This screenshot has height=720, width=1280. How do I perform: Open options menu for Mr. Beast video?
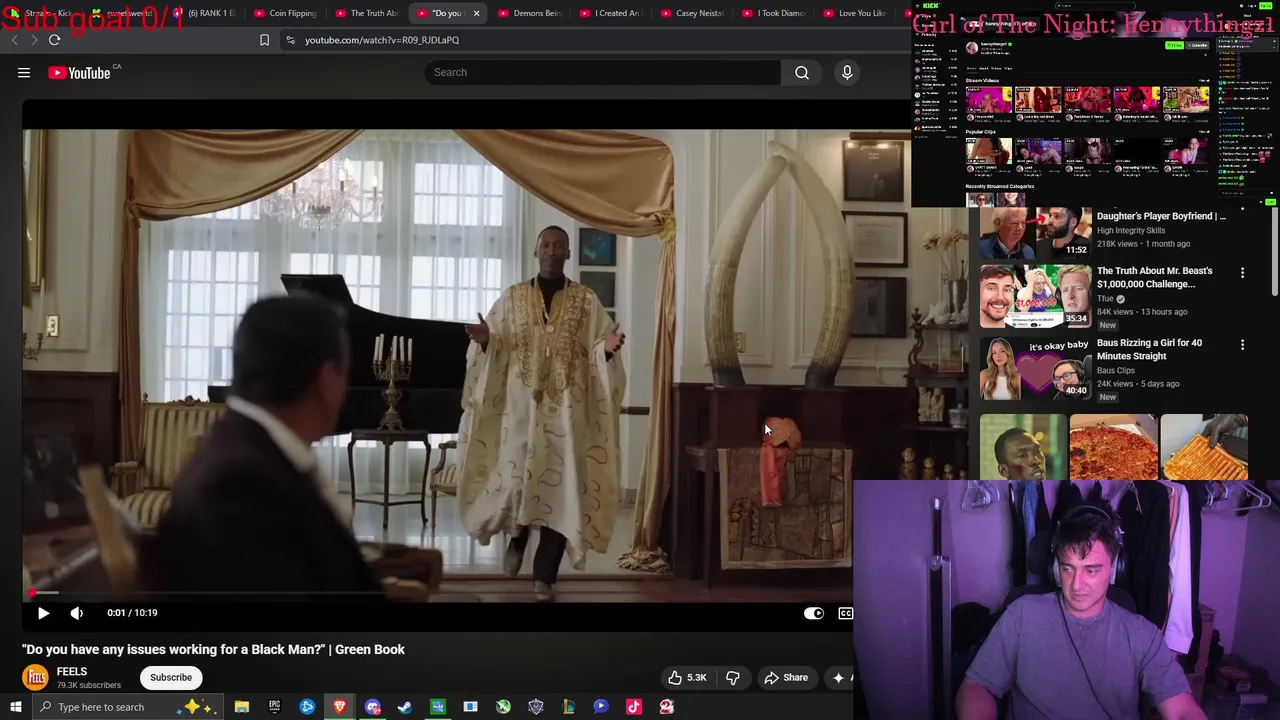1242,272
